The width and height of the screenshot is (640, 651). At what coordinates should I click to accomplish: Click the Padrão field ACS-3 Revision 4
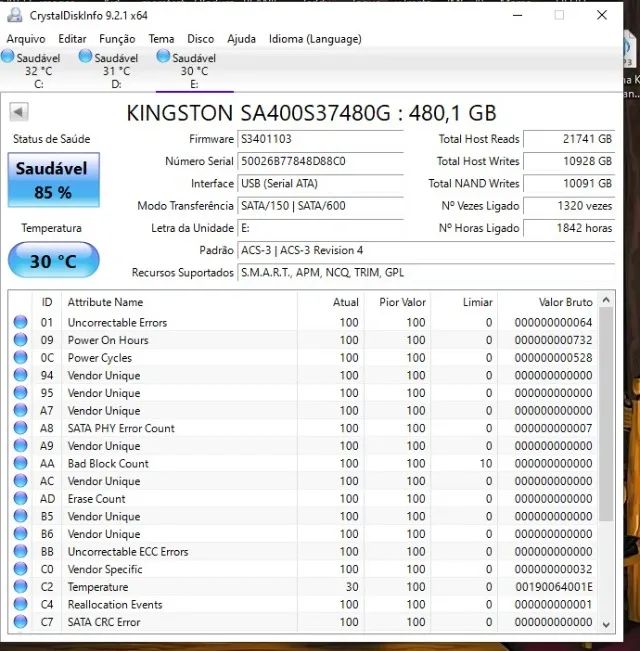point(426,250)
